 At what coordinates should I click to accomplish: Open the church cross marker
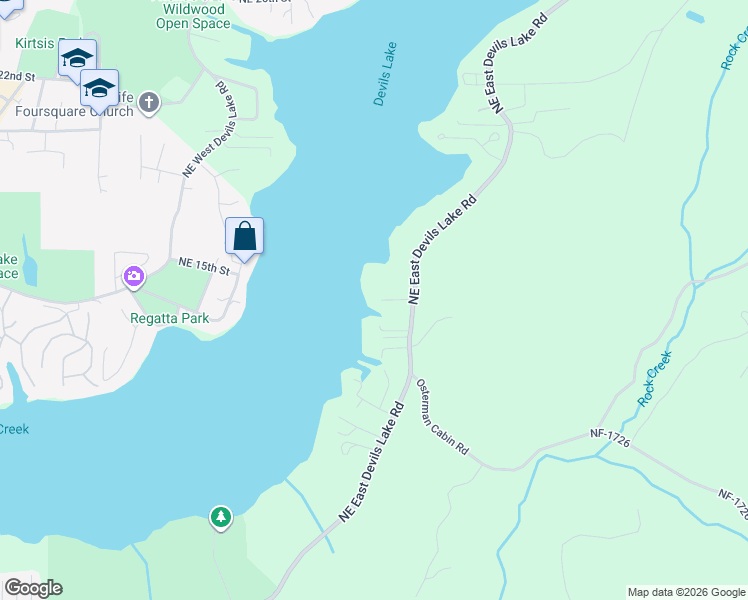point(149,103)
